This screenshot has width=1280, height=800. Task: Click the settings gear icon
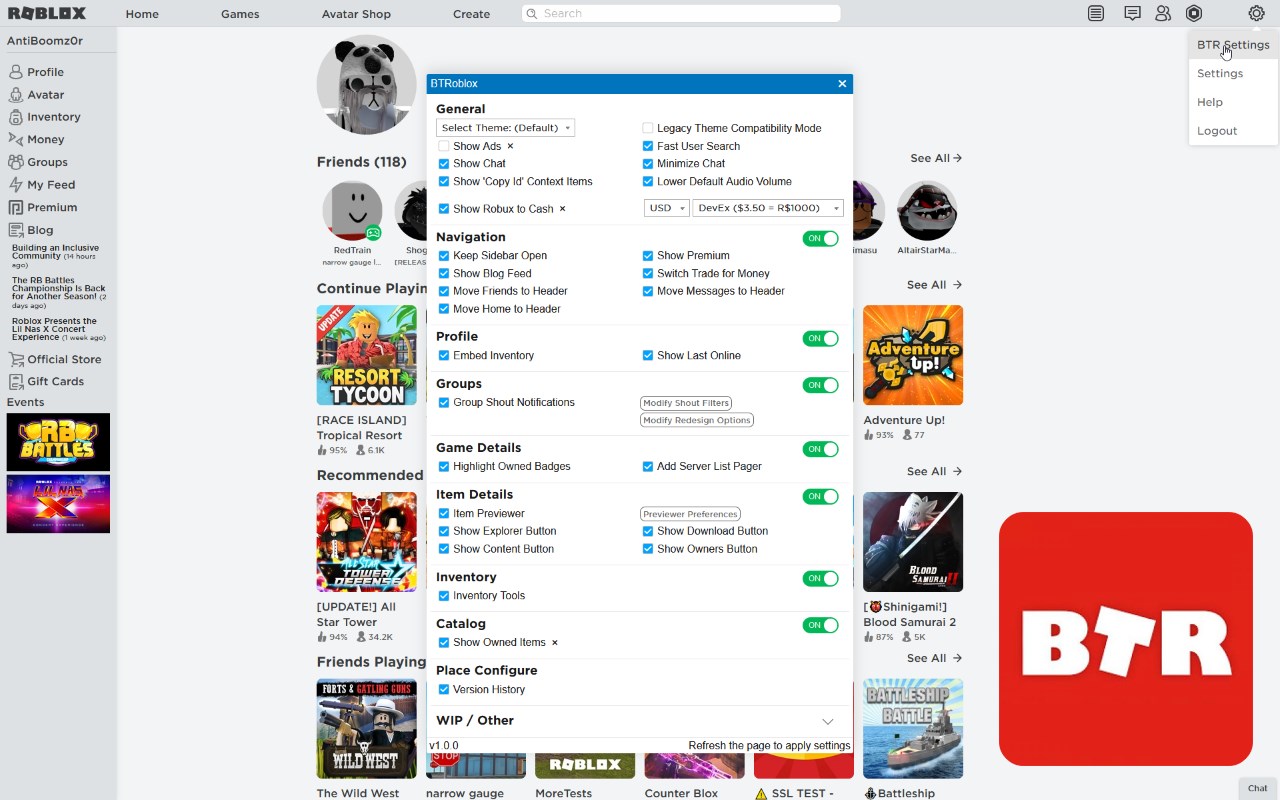[1256, 13]
